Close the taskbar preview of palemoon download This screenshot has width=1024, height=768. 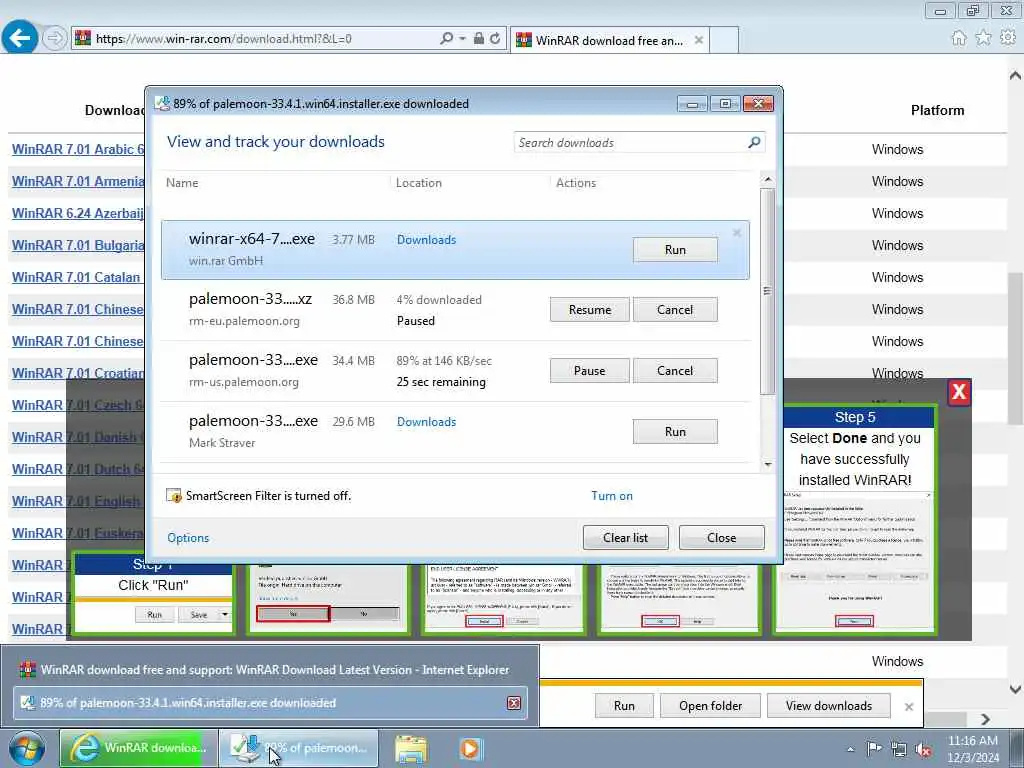[x=514, y=703]
